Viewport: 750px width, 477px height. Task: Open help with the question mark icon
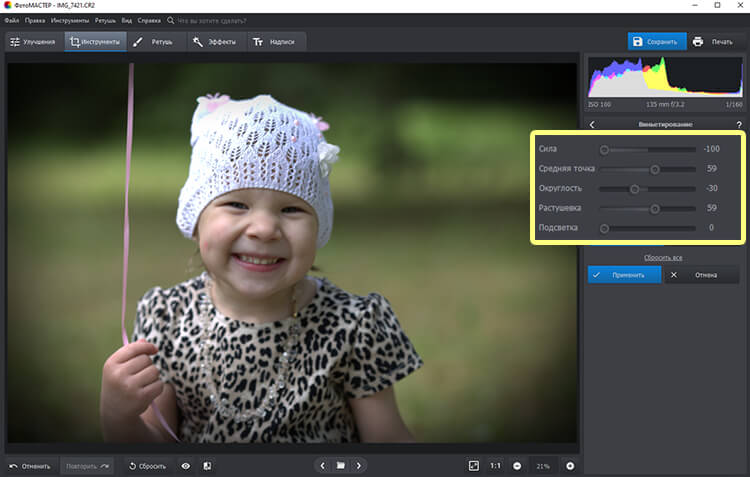point(738,124)
